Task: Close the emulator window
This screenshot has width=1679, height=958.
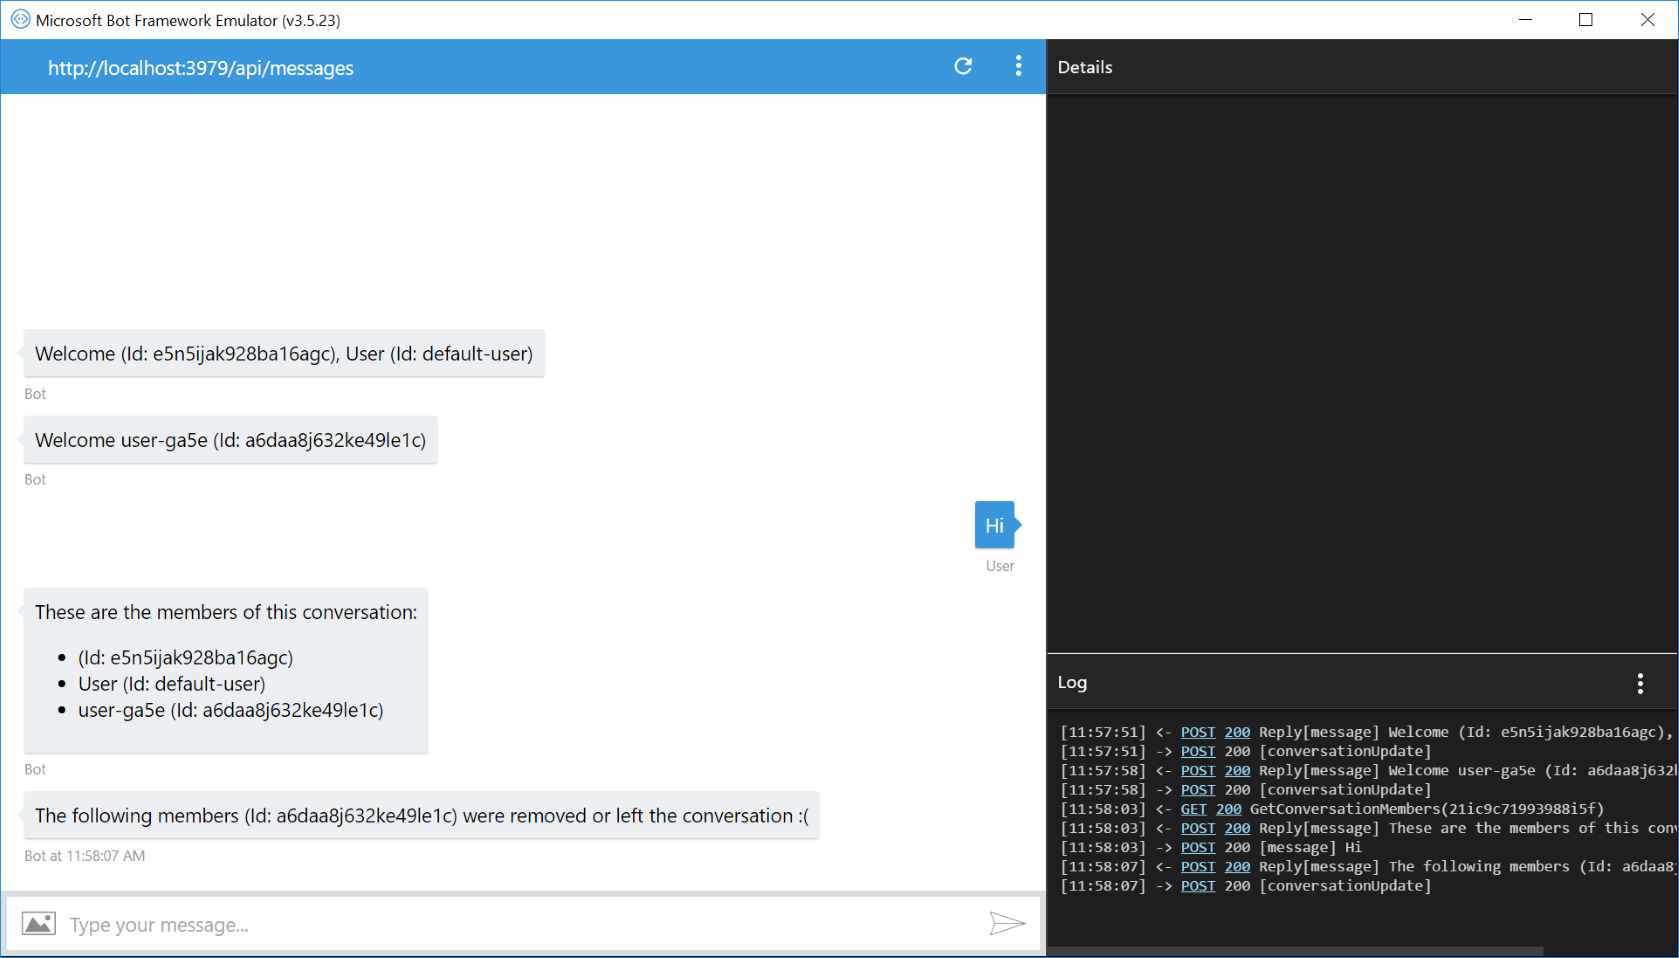Action: [1647, 19]
